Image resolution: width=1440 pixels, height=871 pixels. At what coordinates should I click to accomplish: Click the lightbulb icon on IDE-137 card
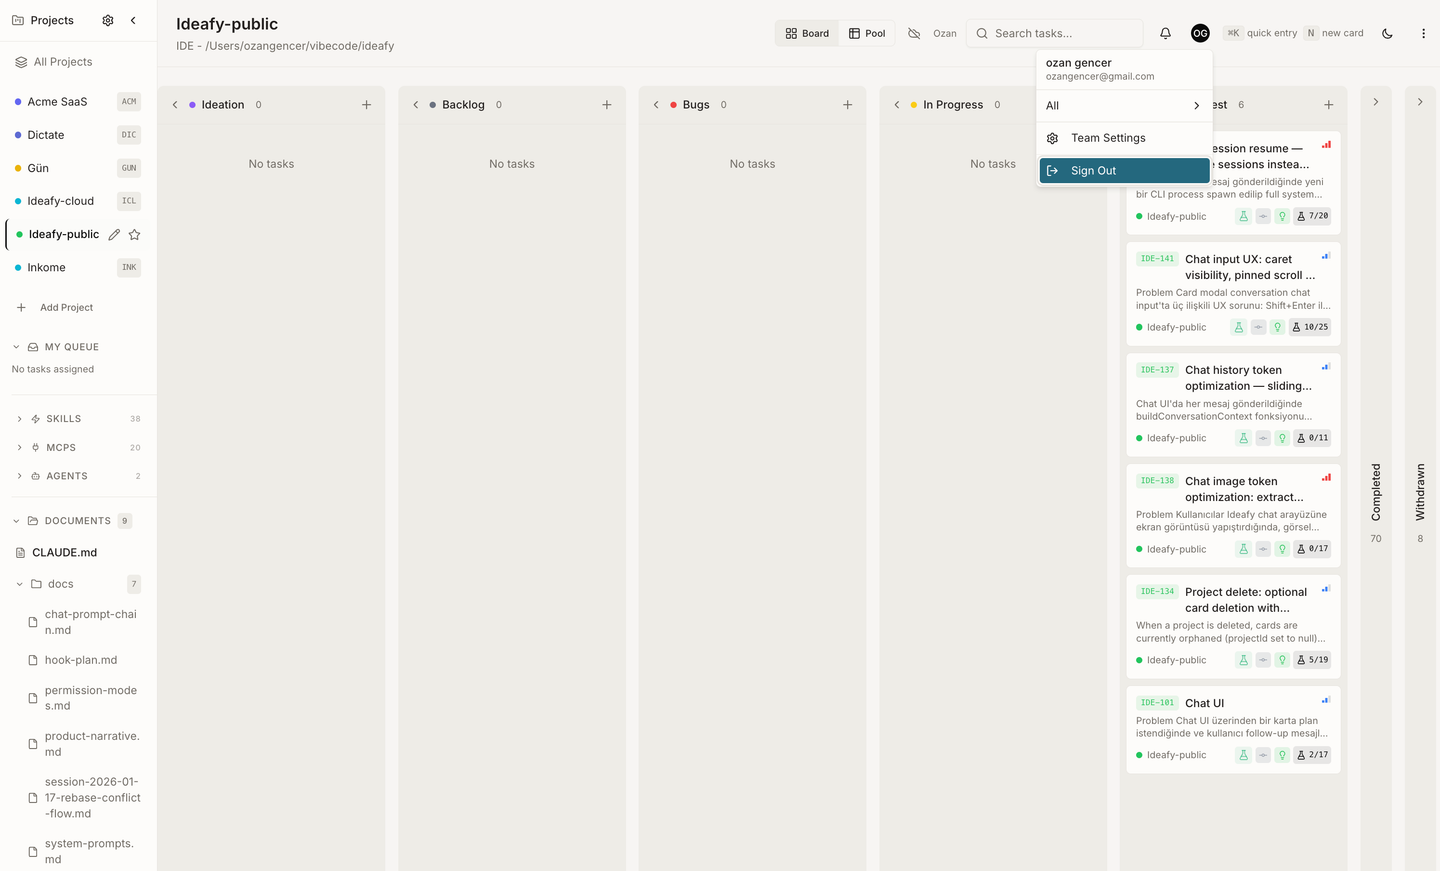point(1282,438)
